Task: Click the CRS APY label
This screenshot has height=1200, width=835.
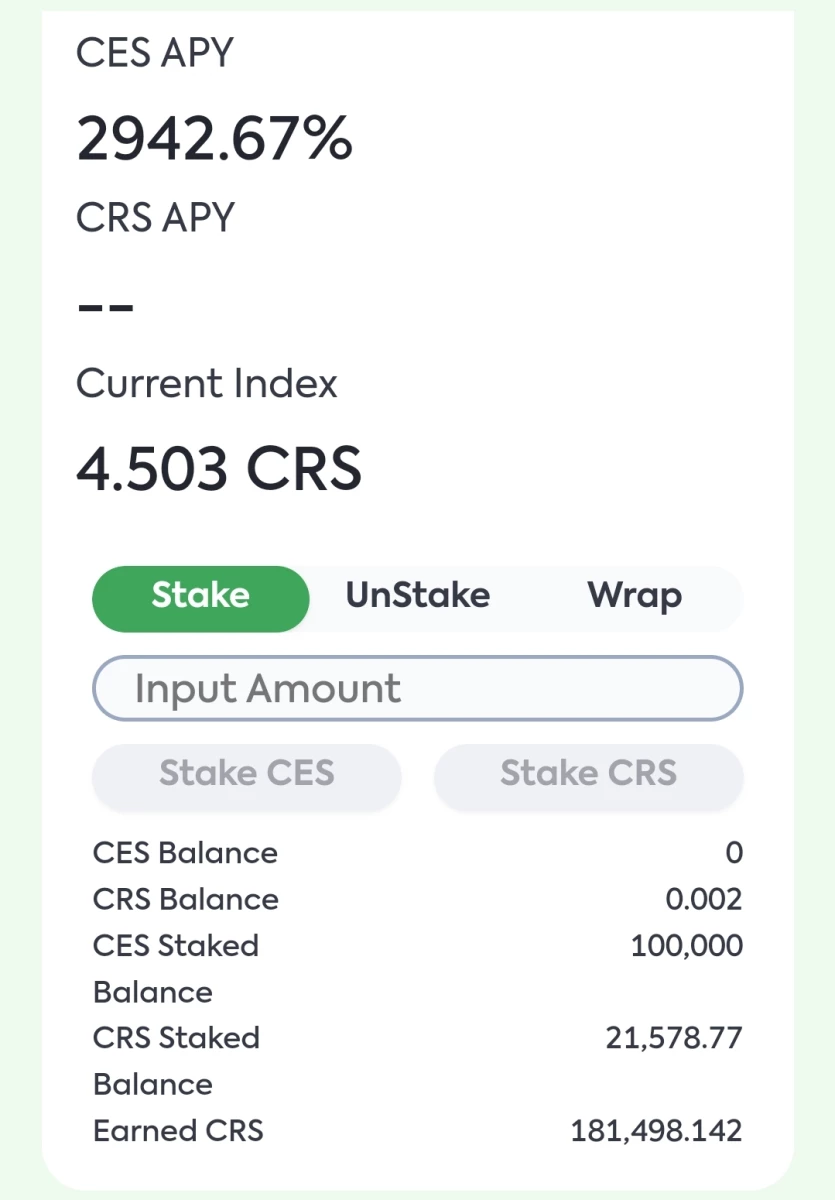Action: (x=156, y=217)
